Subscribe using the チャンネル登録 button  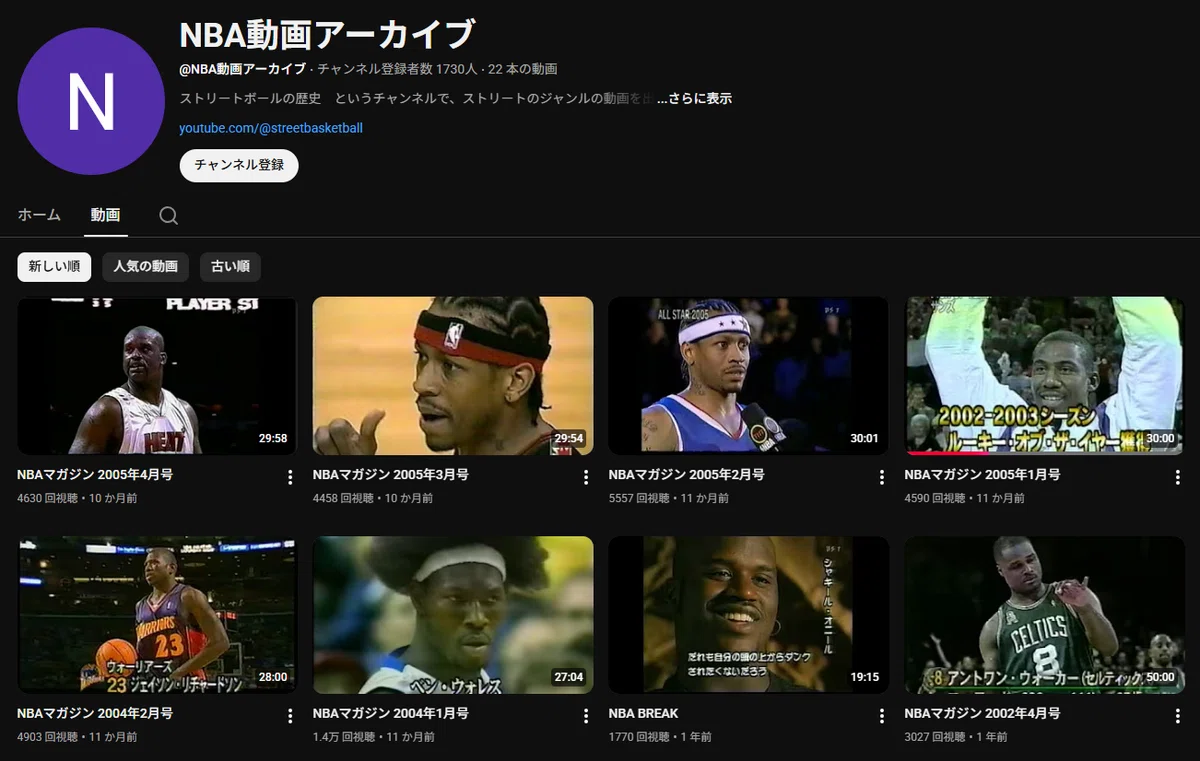click(239, 165)
